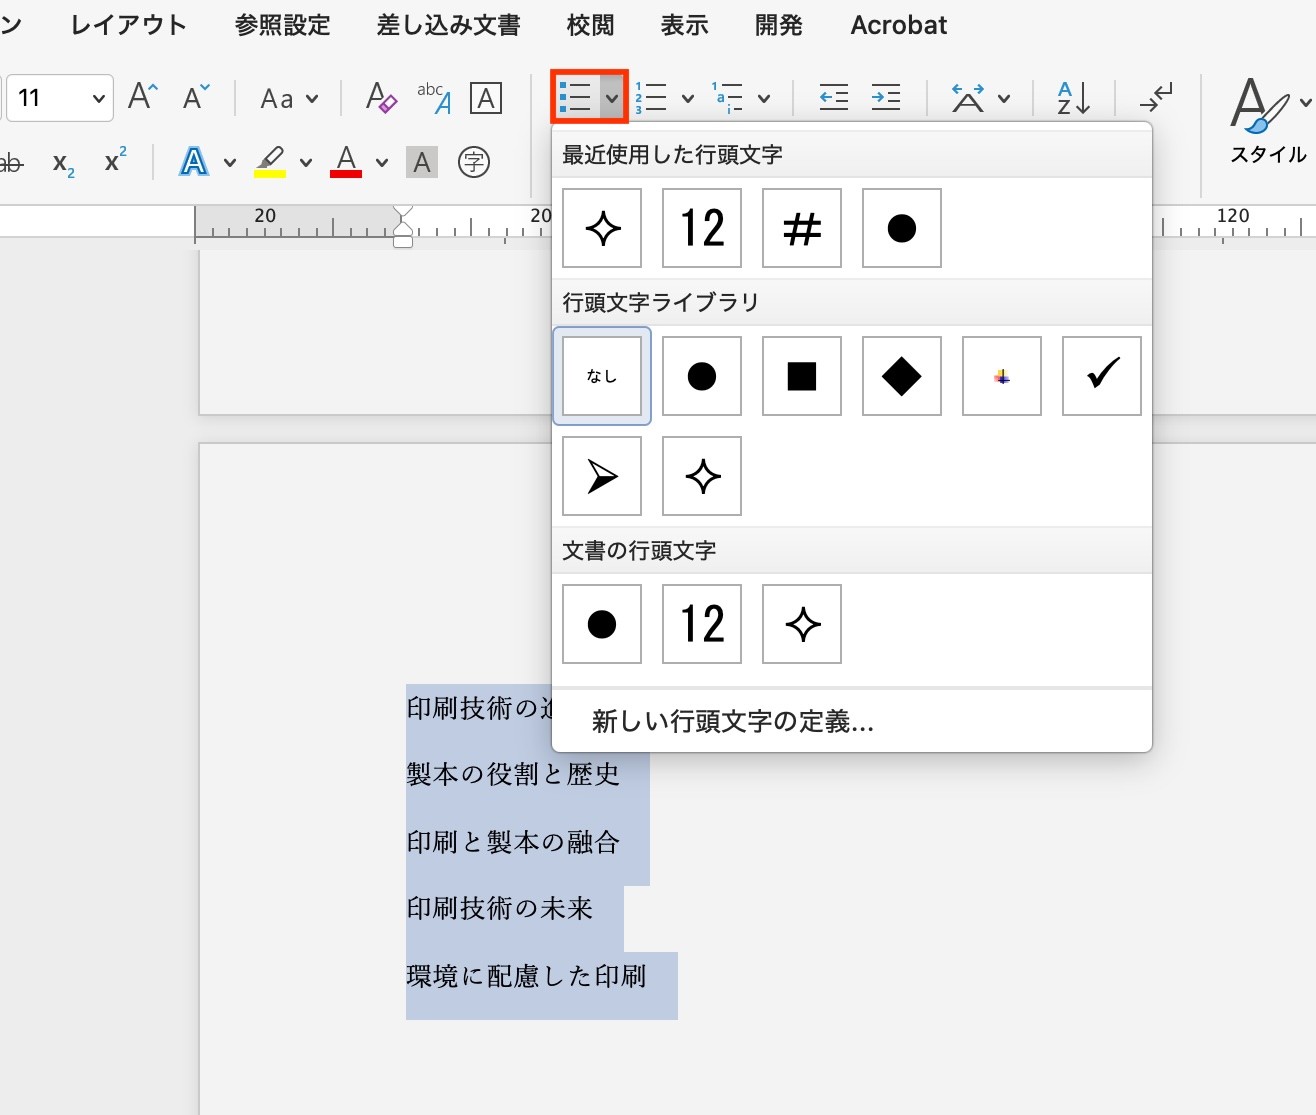This screenshot has width=1316, height=1115.
Task: Toggle superscript formatting
Action: tap(116, 160)
